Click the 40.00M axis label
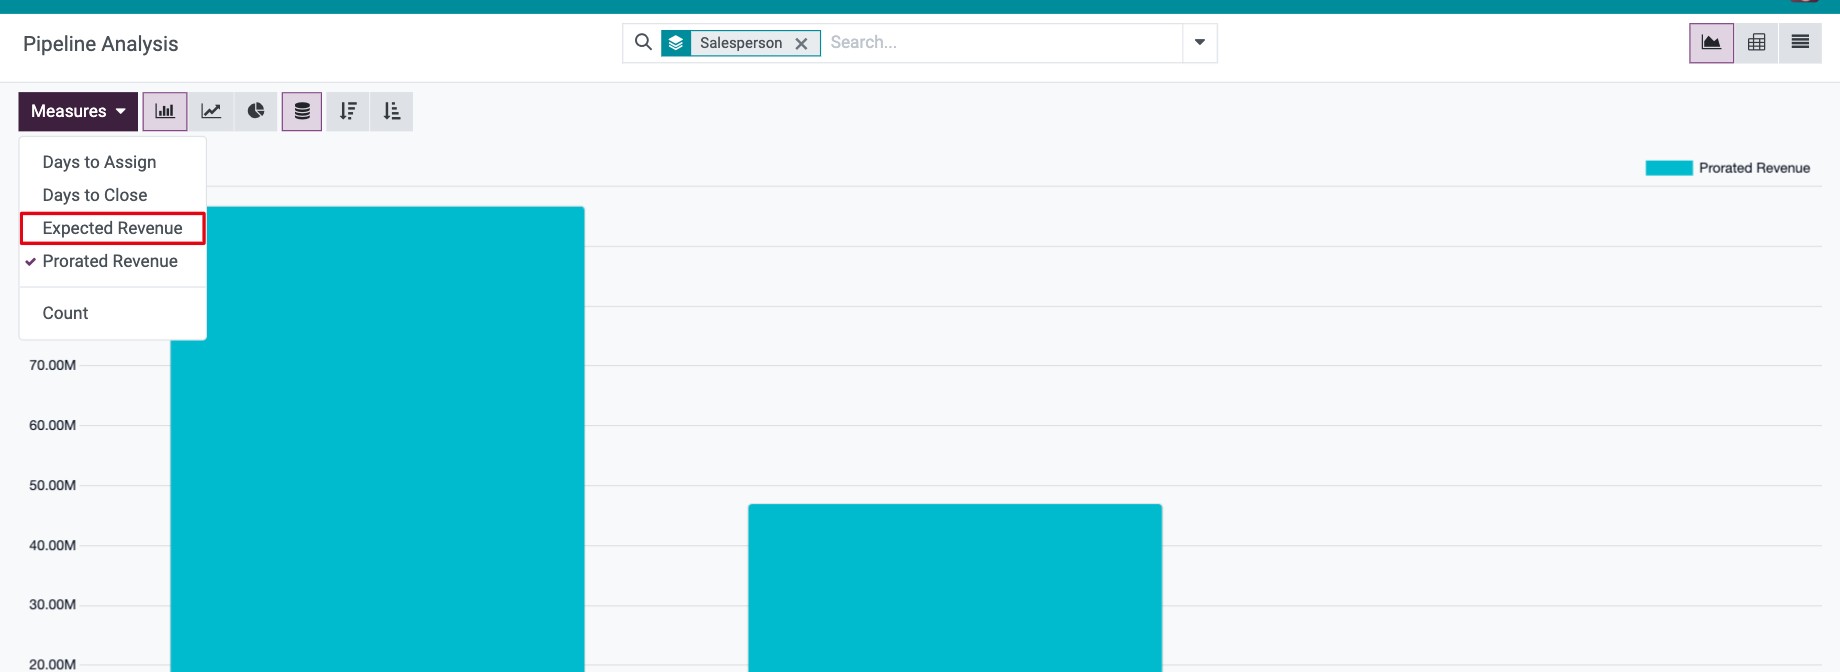This screenshot has height=672, width=1840. click(x=52, y=545)
